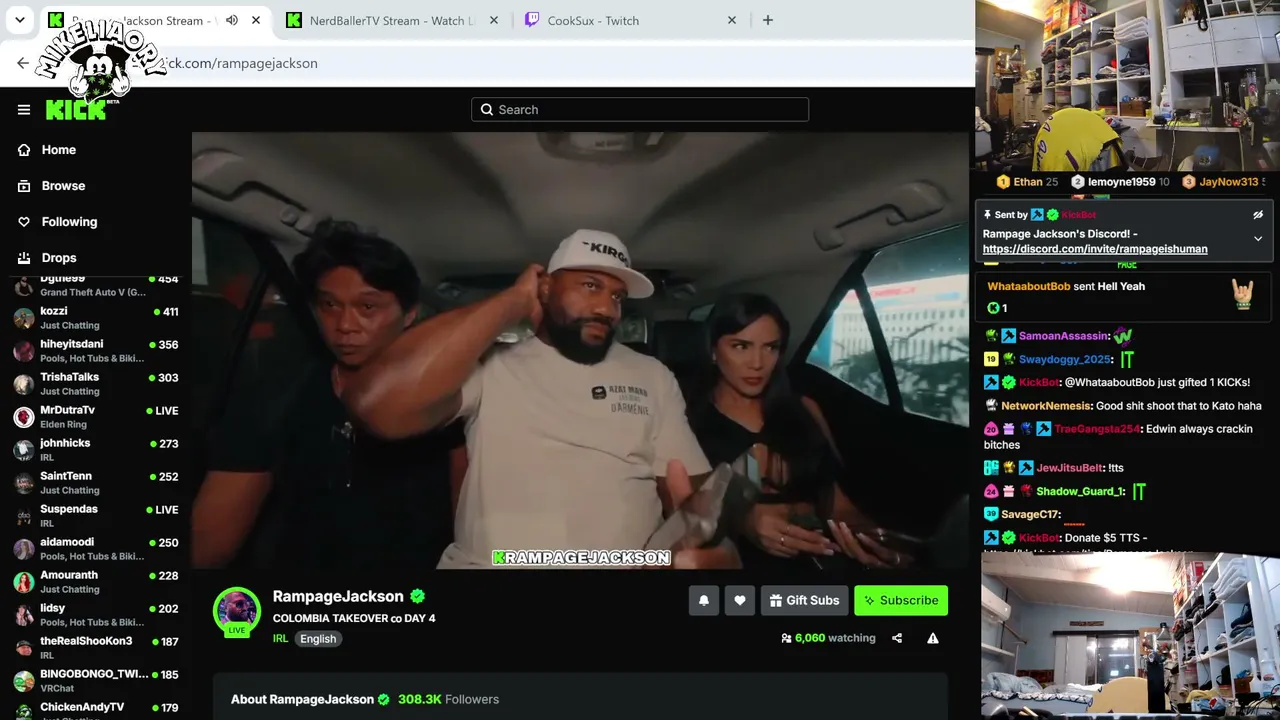Click the Drops gift icon in sidebar
The height and width of the screenshot is (720, 1280).
tap(24, 258)
